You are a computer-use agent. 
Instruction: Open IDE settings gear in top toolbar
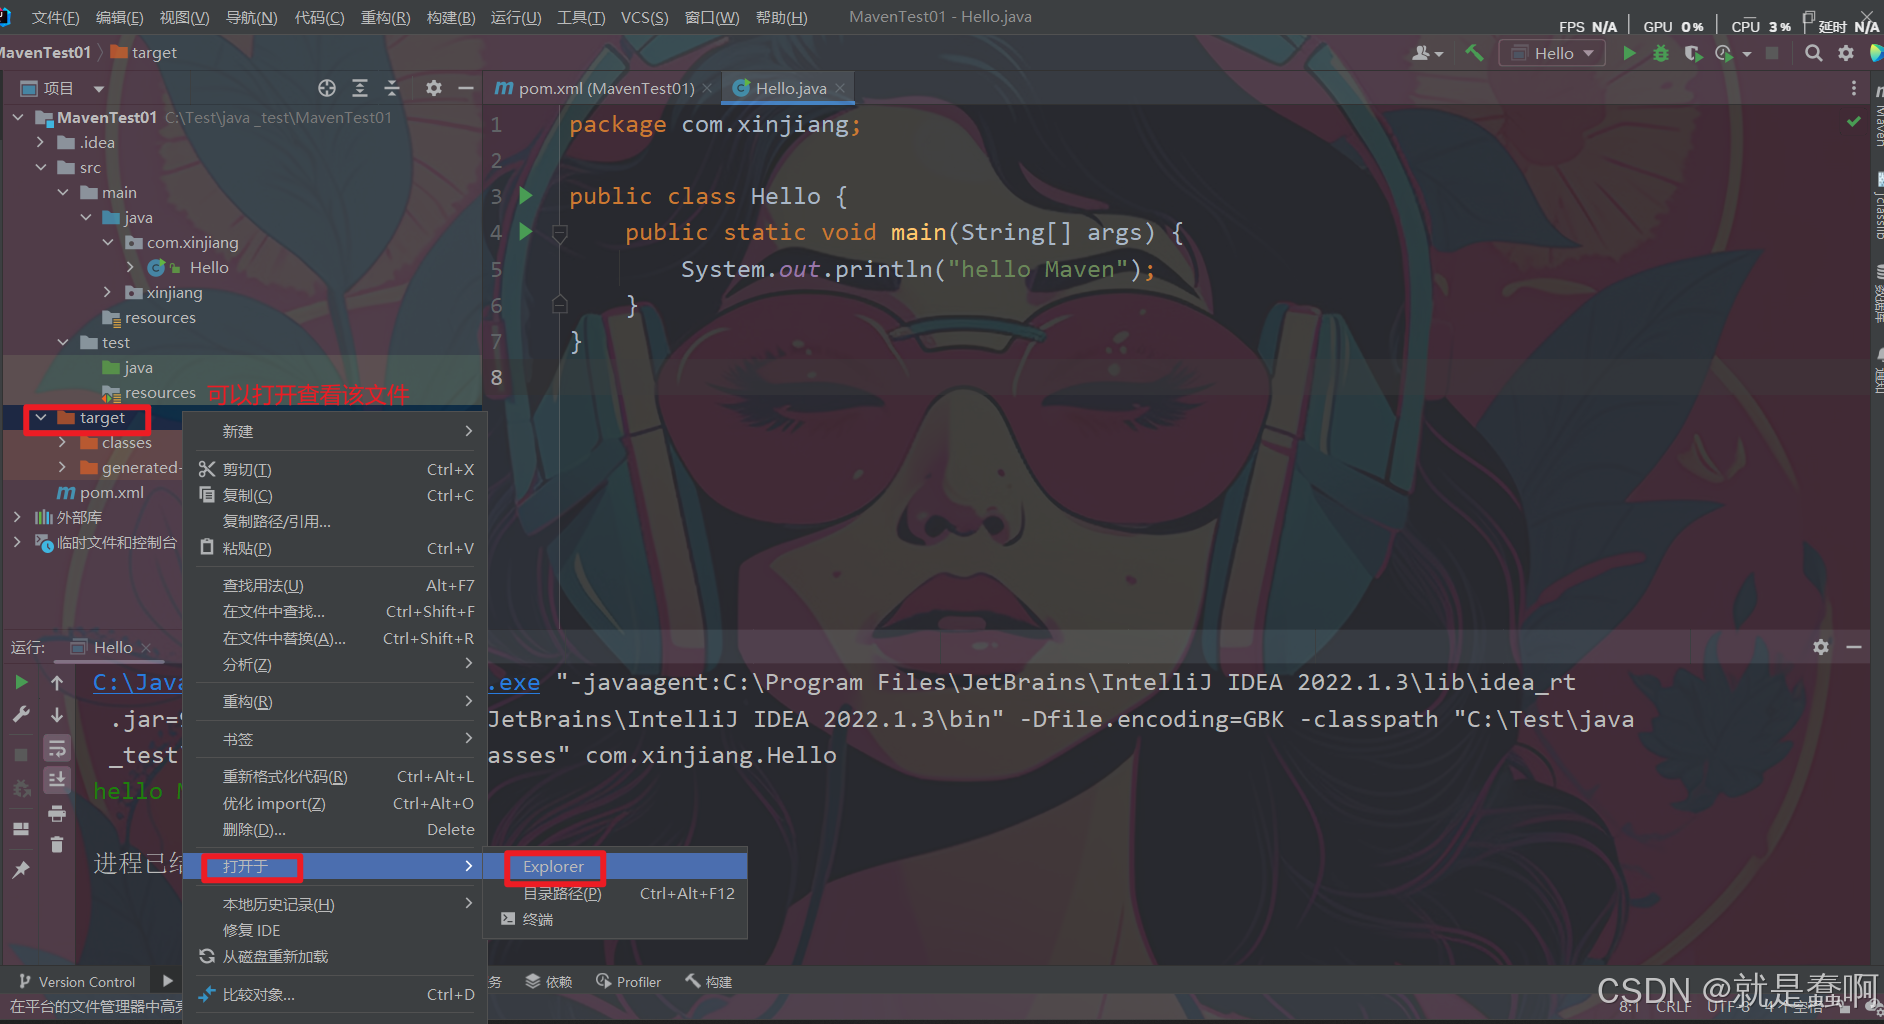[1846, 53]
